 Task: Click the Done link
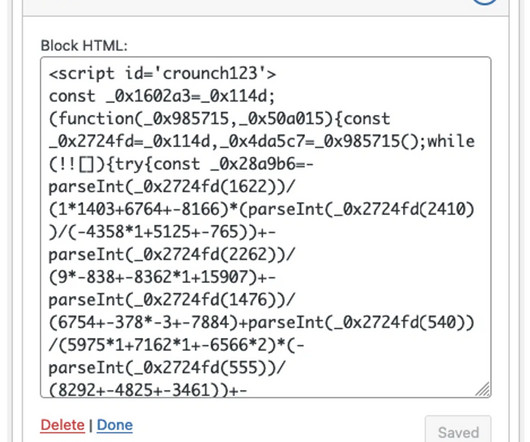tap(115, 425)
